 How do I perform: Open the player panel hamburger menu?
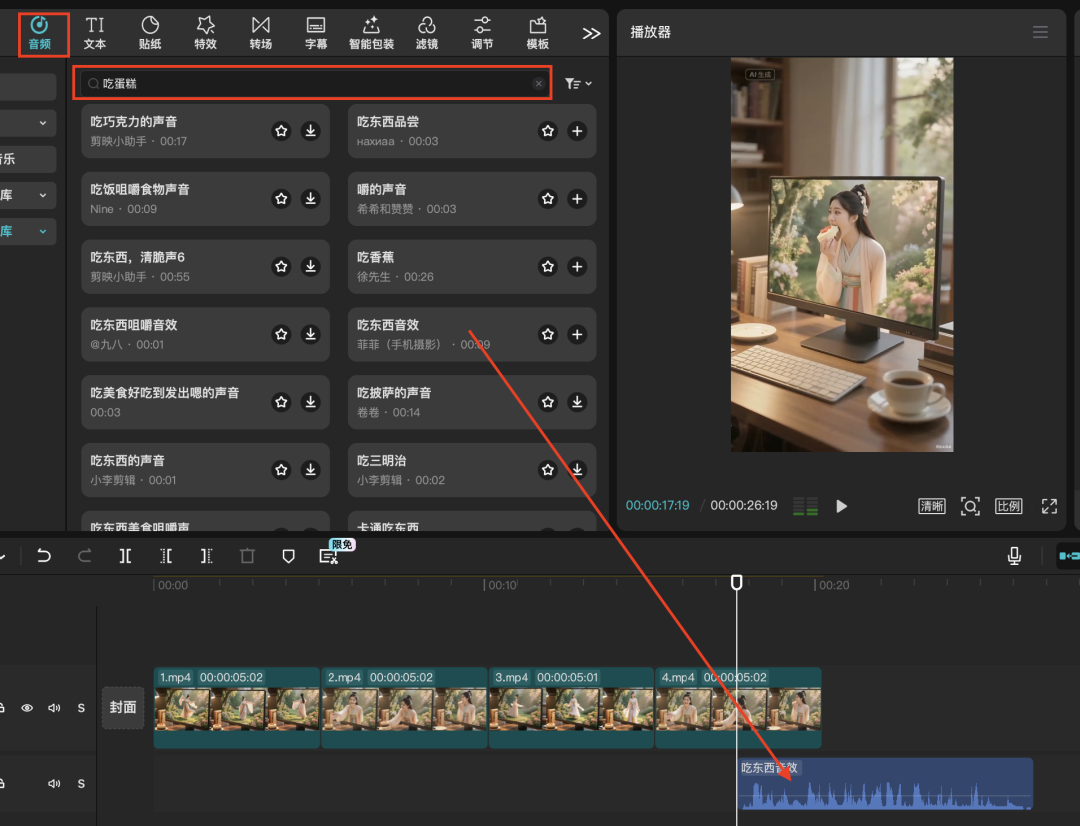point(1040,32)
